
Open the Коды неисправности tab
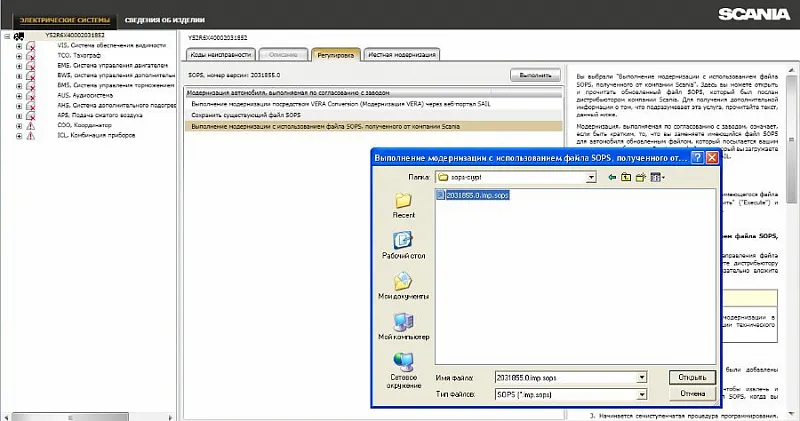(221, 55)
